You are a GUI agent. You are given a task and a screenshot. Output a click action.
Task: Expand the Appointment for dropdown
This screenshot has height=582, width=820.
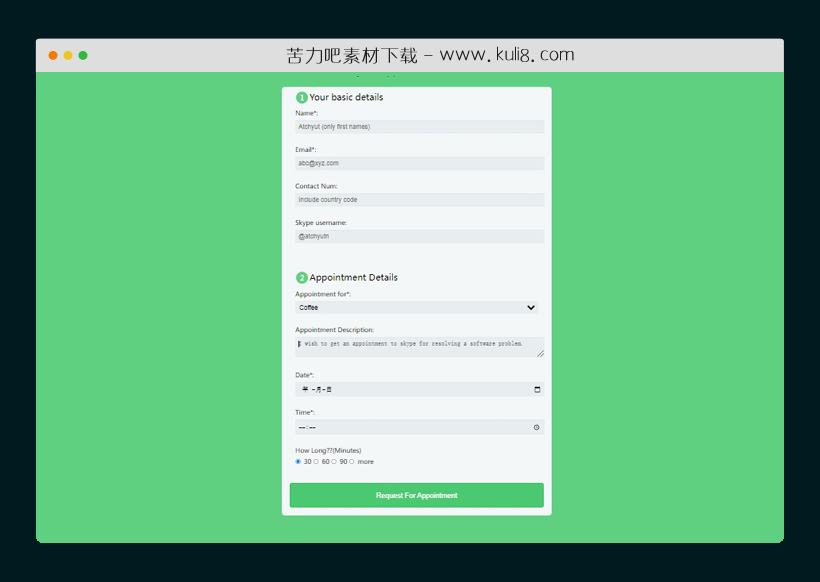pyautogui.click(x=419, y=308)
